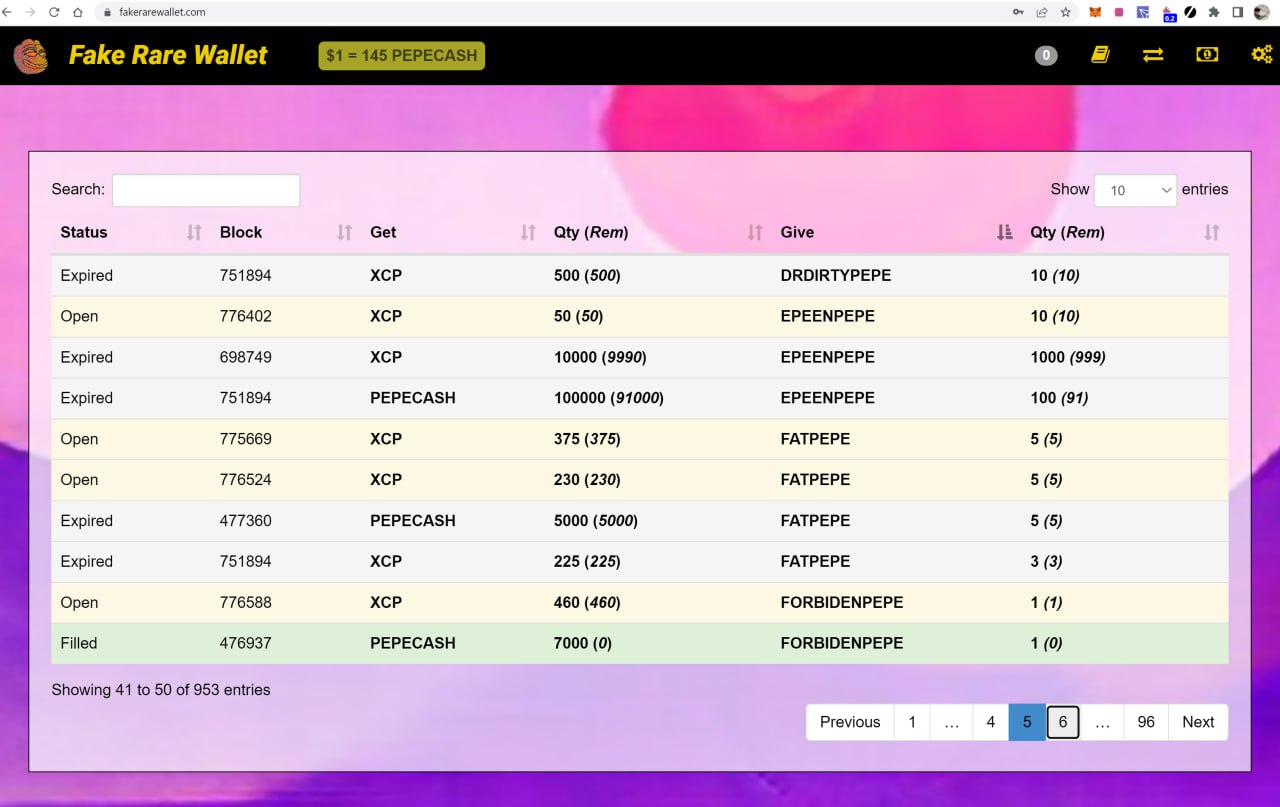The width and height of the screenshot is (1280, 807).
Task: Click FORBIDENPEPE in the block 776588 row
Action: pyautogui.click(x=842, y=603)
